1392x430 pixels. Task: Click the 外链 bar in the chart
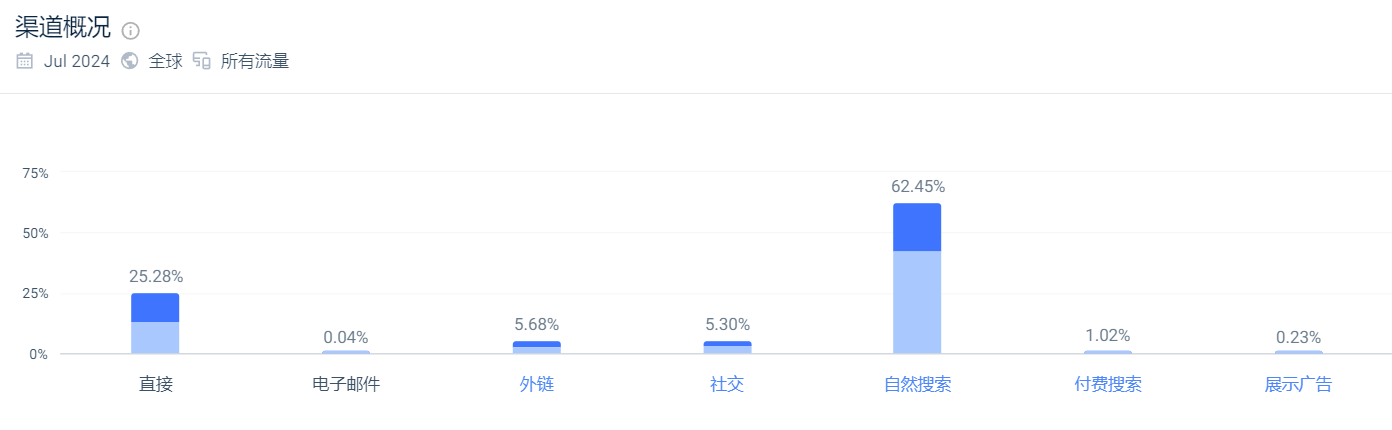click(536, 347)
